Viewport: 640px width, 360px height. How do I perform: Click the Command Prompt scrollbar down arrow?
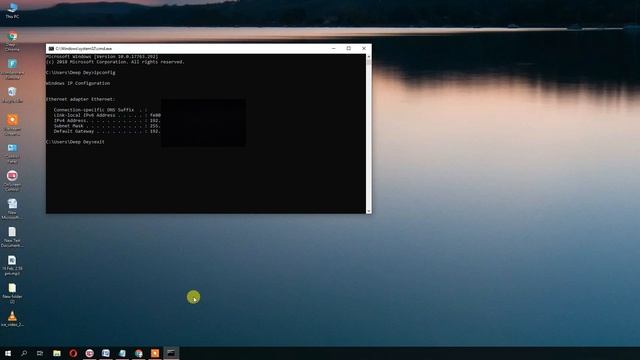[x=369, y=211]
